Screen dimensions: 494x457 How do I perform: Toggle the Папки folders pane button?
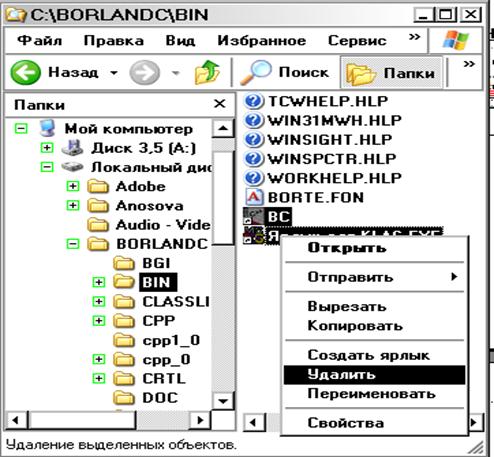tap(391, 72)
